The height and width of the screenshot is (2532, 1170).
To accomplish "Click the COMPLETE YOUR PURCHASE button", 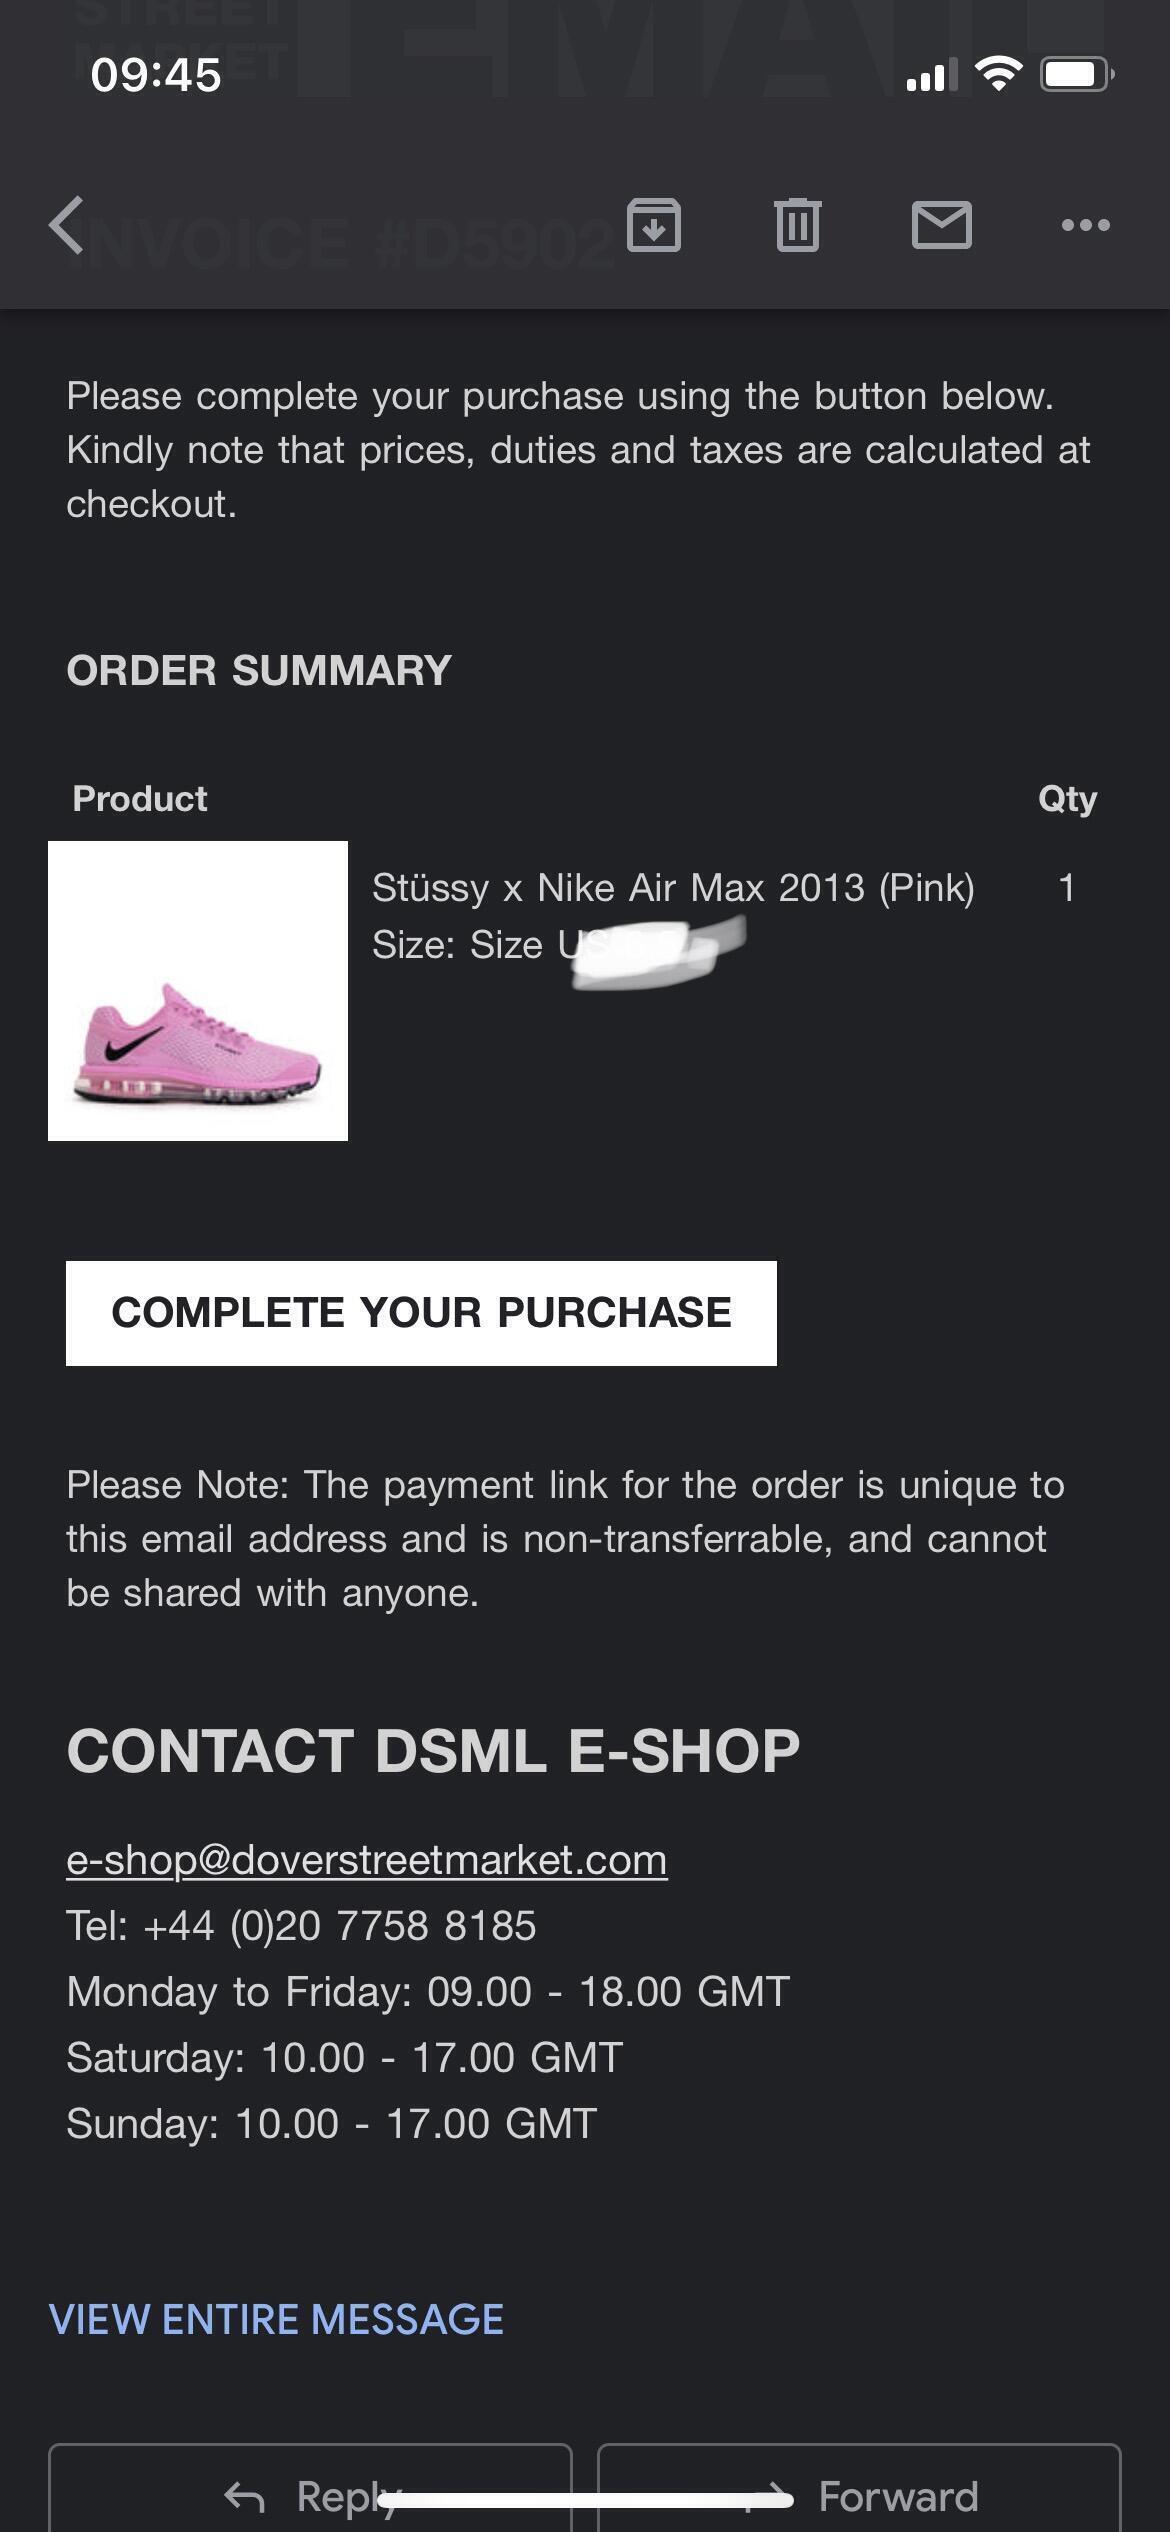I will tap(421, 1313).
